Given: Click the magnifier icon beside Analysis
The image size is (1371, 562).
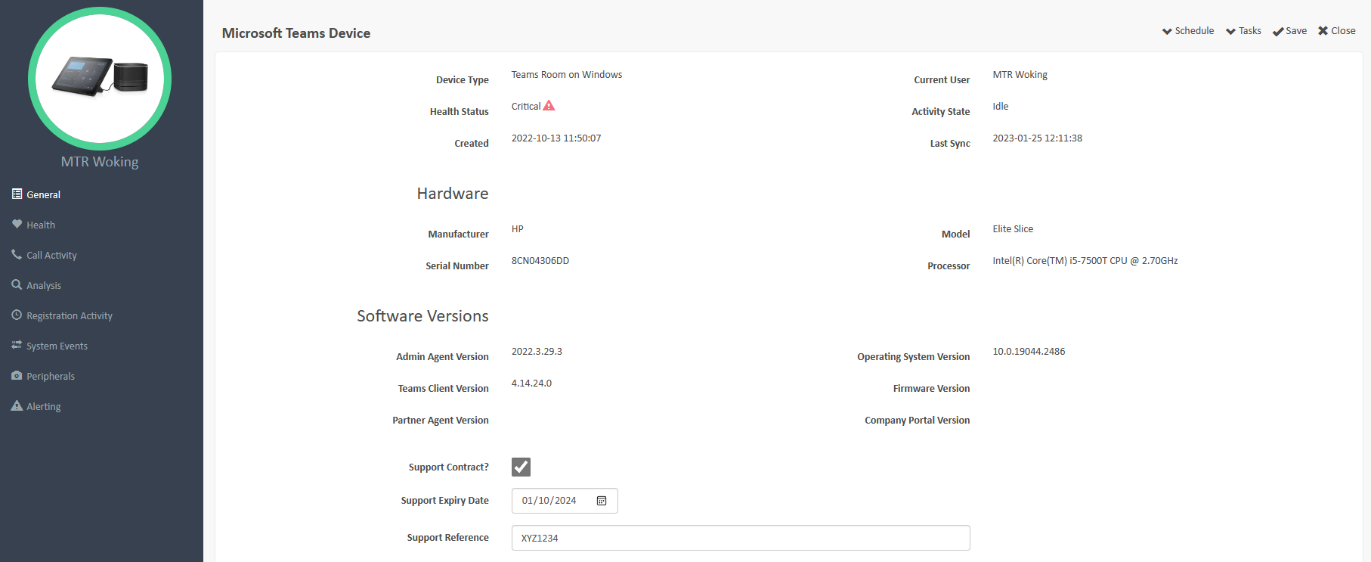Looking at the screenshot, I should pos(17,285).
